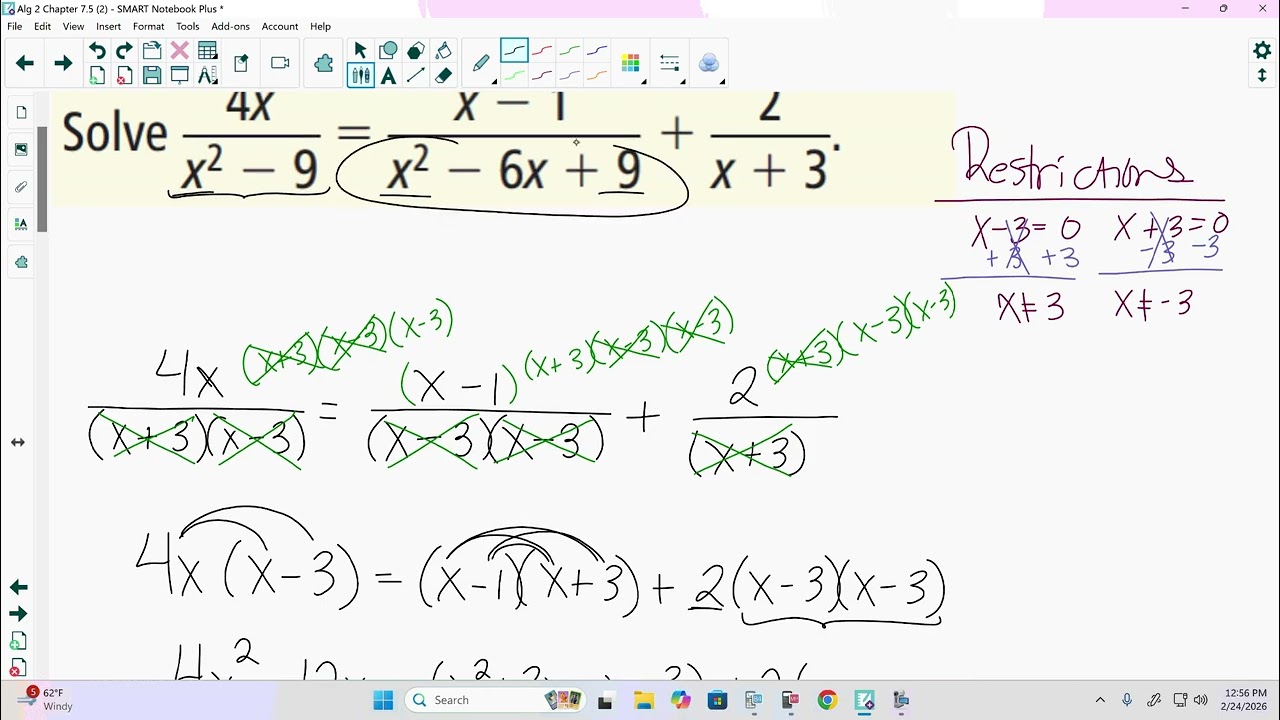Select the Text tool
The image size is (1280, 720).
pyautogui.click(x=388, y=76)
